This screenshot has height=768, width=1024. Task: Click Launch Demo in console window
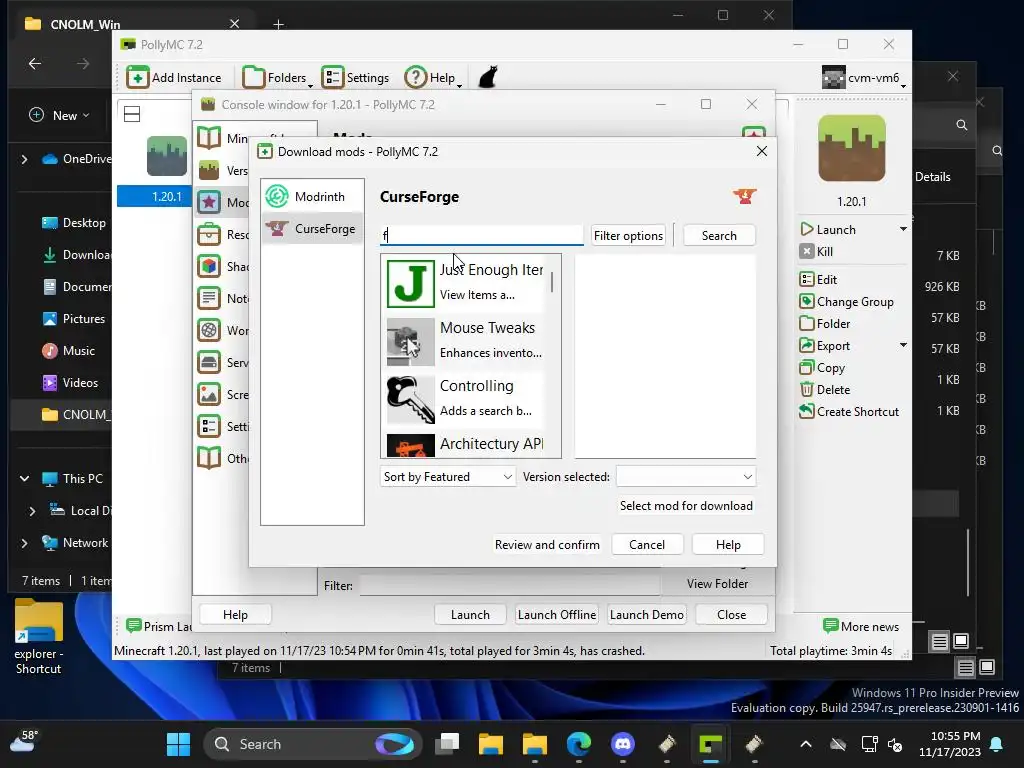click(x=647, y=615)
